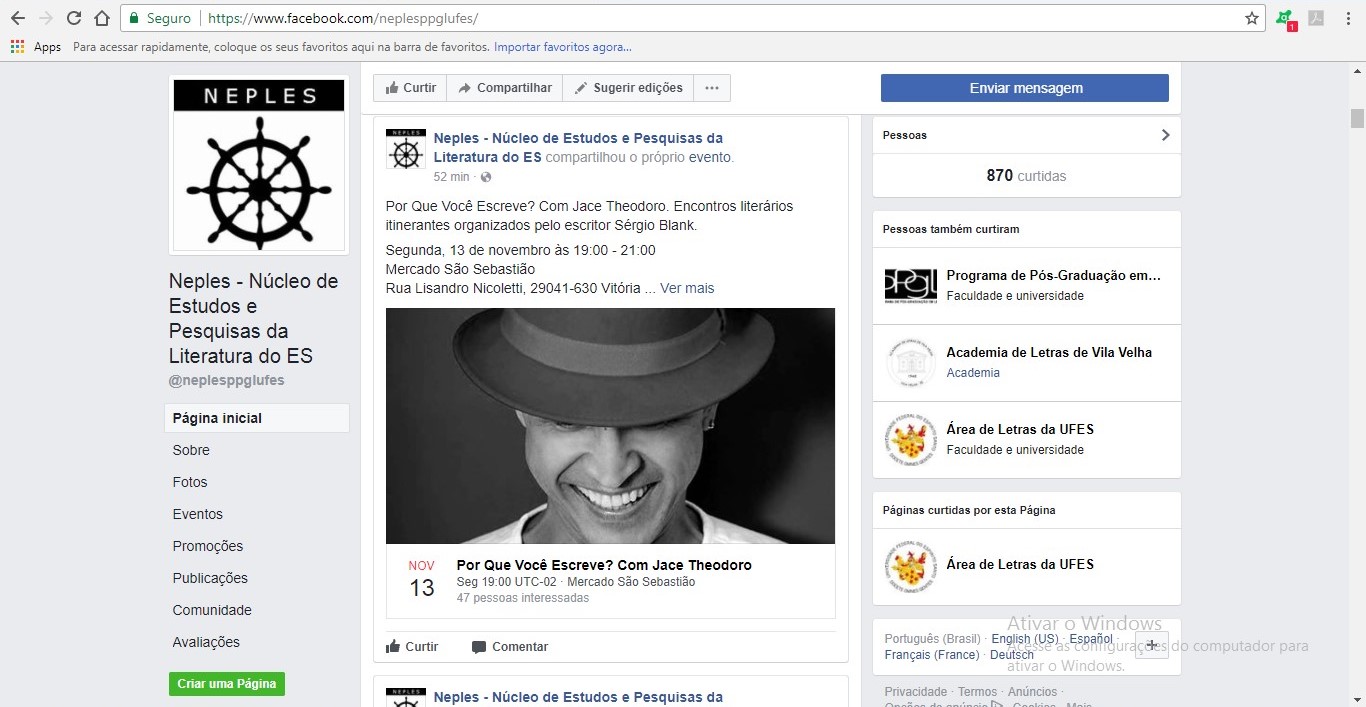Switch language to English (US)

pos(1025,639)
